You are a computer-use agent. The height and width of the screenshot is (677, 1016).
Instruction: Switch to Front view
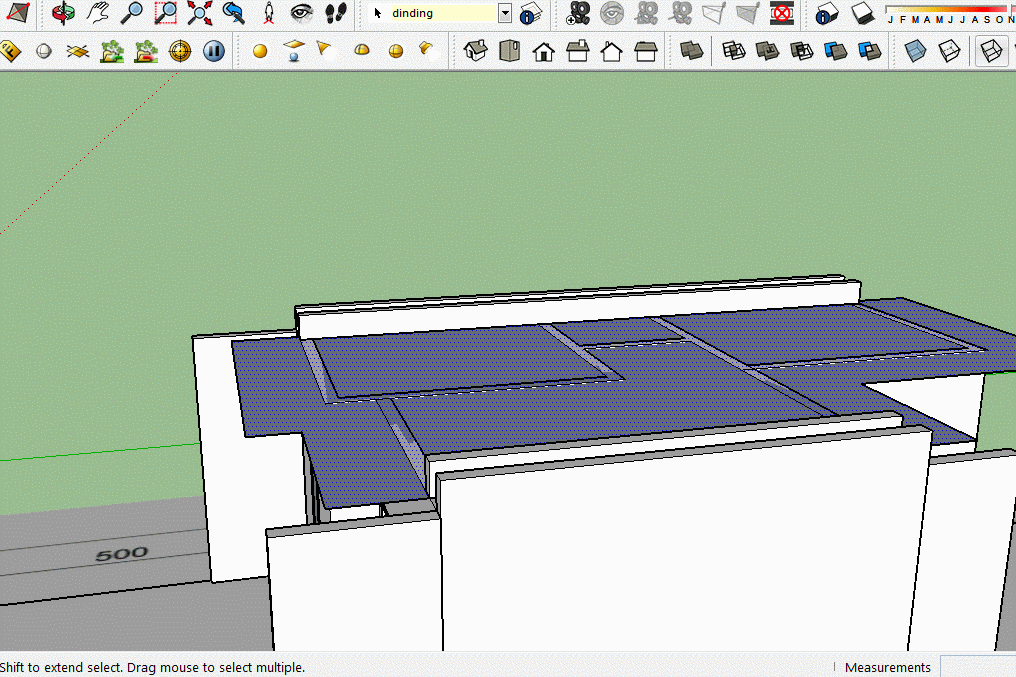click(x=544, y=50)
